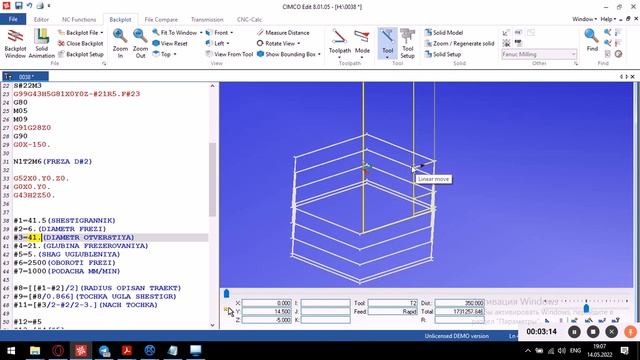The image size is (640, 360).
Task: Open the Toolpath options button
Action: click(x=340, y=43)
